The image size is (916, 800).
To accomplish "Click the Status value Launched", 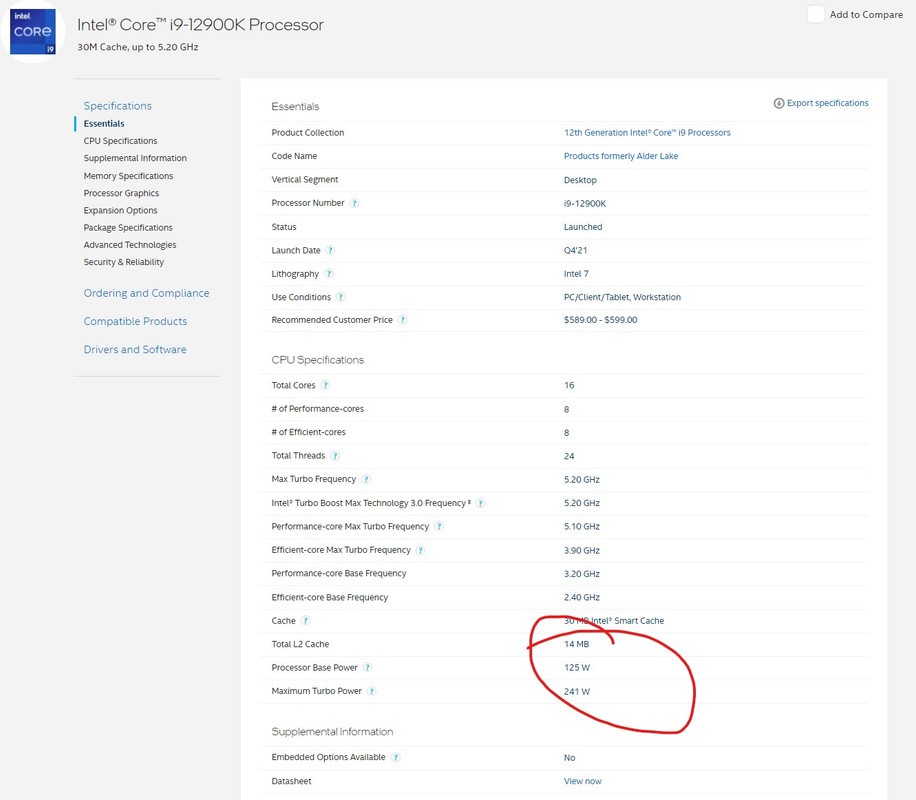I will click(x=582, y=227).
